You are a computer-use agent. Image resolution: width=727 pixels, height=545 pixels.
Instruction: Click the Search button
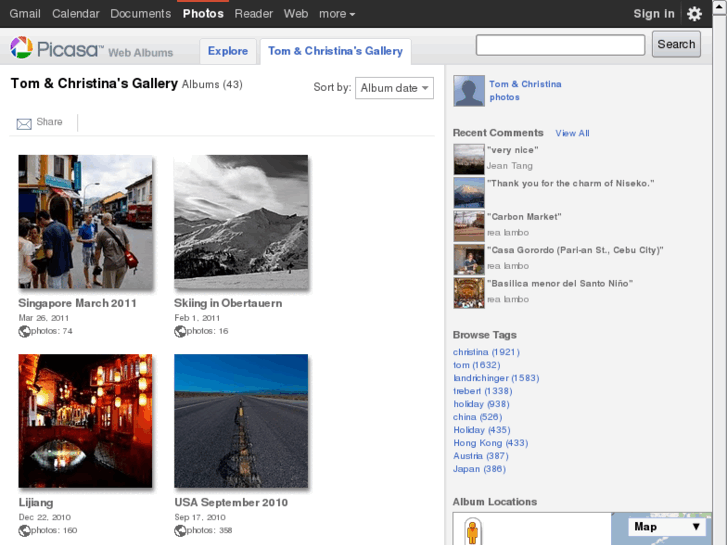pyautogui.click(x=676, y=45)
